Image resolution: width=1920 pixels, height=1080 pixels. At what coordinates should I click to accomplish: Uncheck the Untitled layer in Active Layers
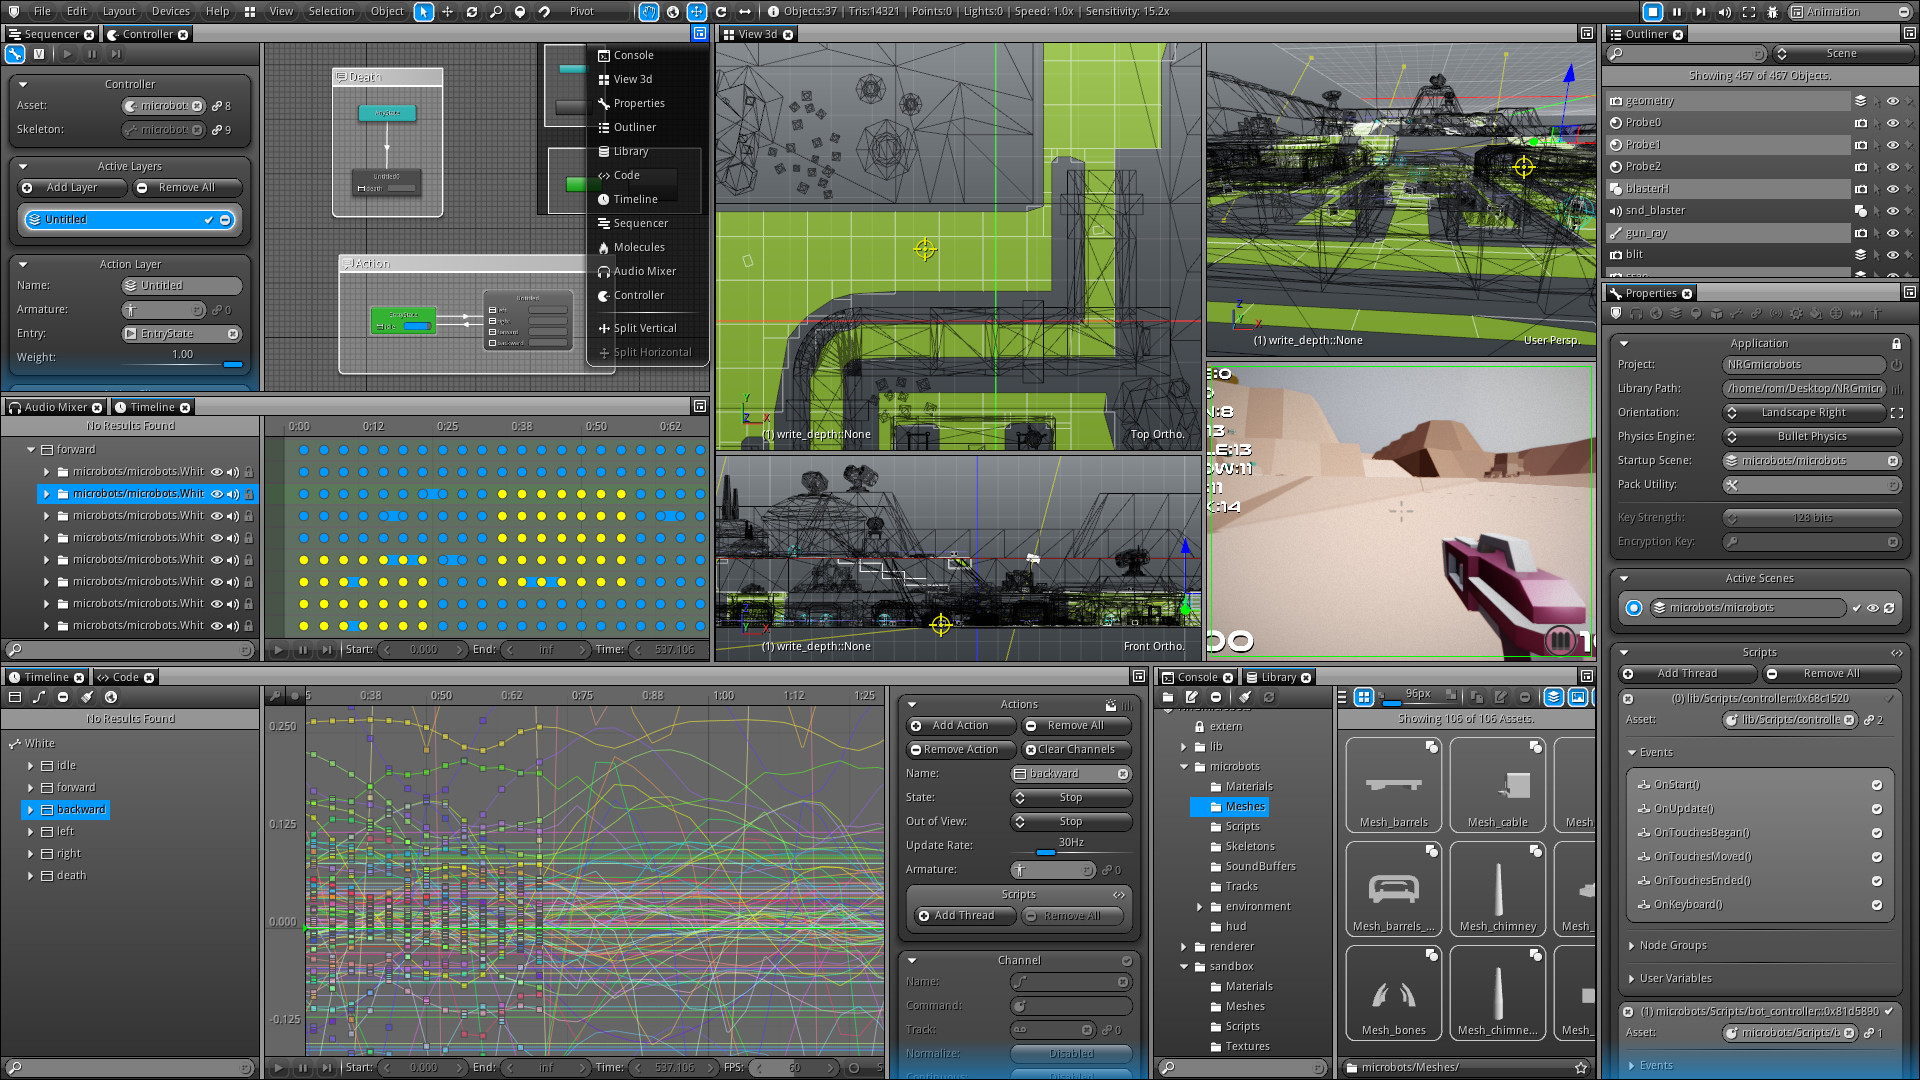pos(208,219)
